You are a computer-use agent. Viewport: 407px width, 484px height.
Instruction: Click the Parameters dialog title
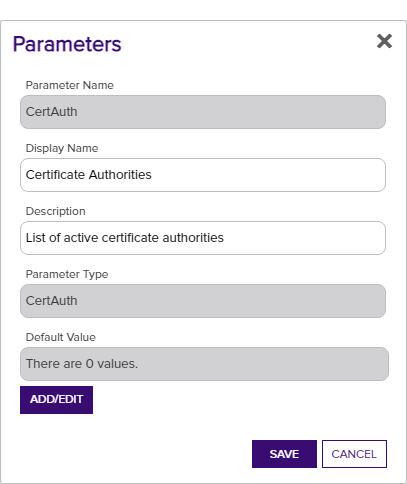(67, 44)
